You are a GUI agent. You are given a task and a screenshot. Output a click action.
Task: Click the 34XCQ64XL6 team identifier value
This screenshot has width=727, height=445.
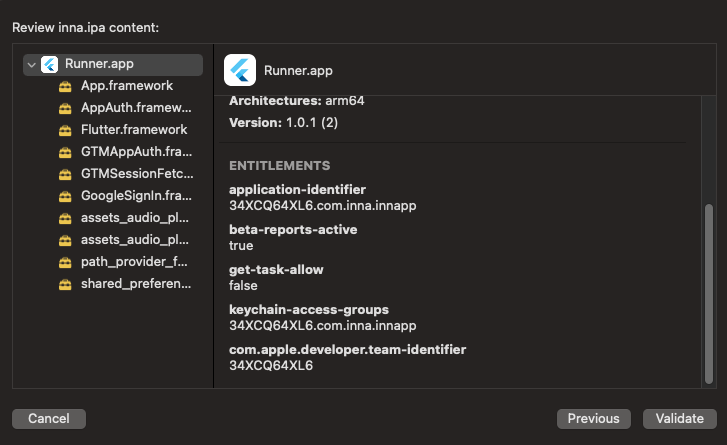[271, 366]
